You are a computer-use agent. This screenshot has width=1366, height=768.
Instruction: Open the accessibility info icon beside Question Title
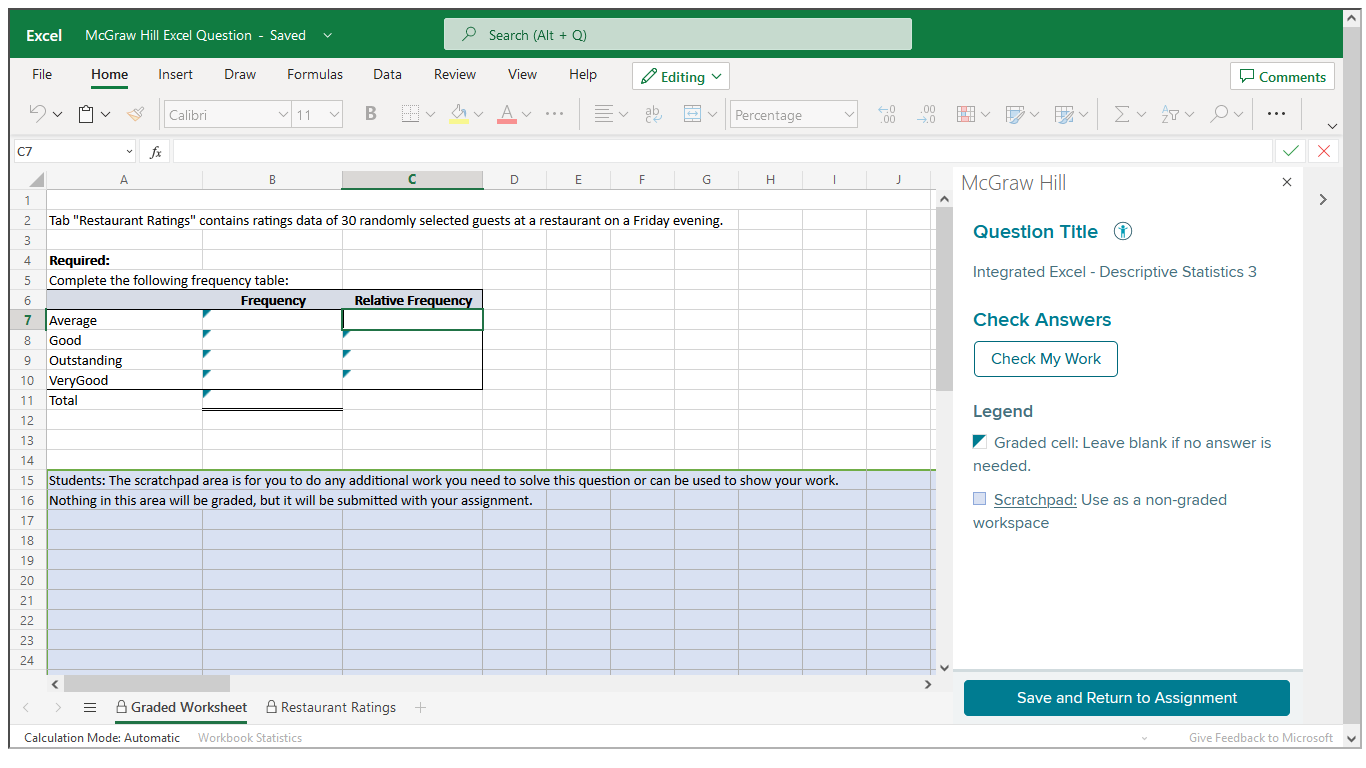coord(1123,232)
